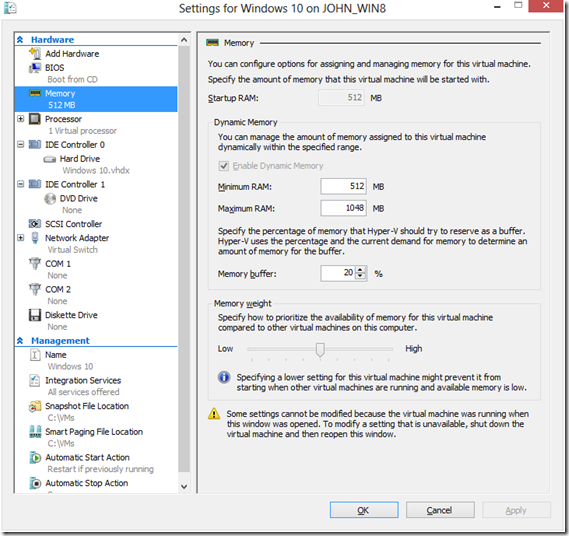Click the Memory icon in panel header

tap(212, 43)
